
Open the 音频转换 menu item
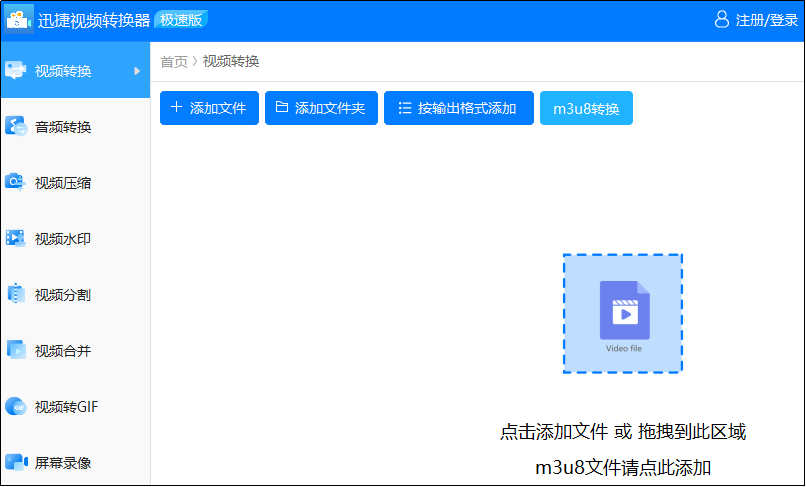(x=76, y=127)
